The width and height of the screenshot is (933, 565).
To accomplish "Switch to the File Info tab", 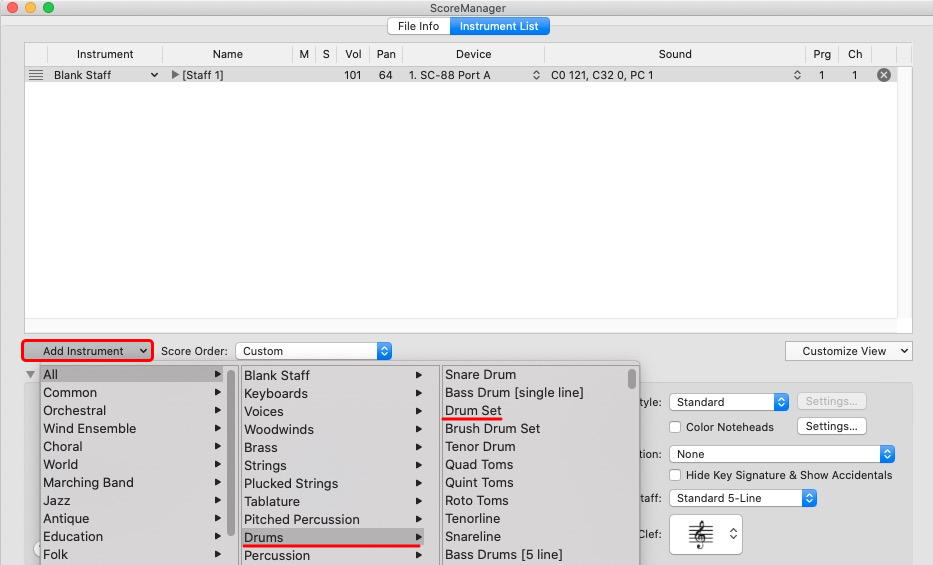I will click(418, 26).
